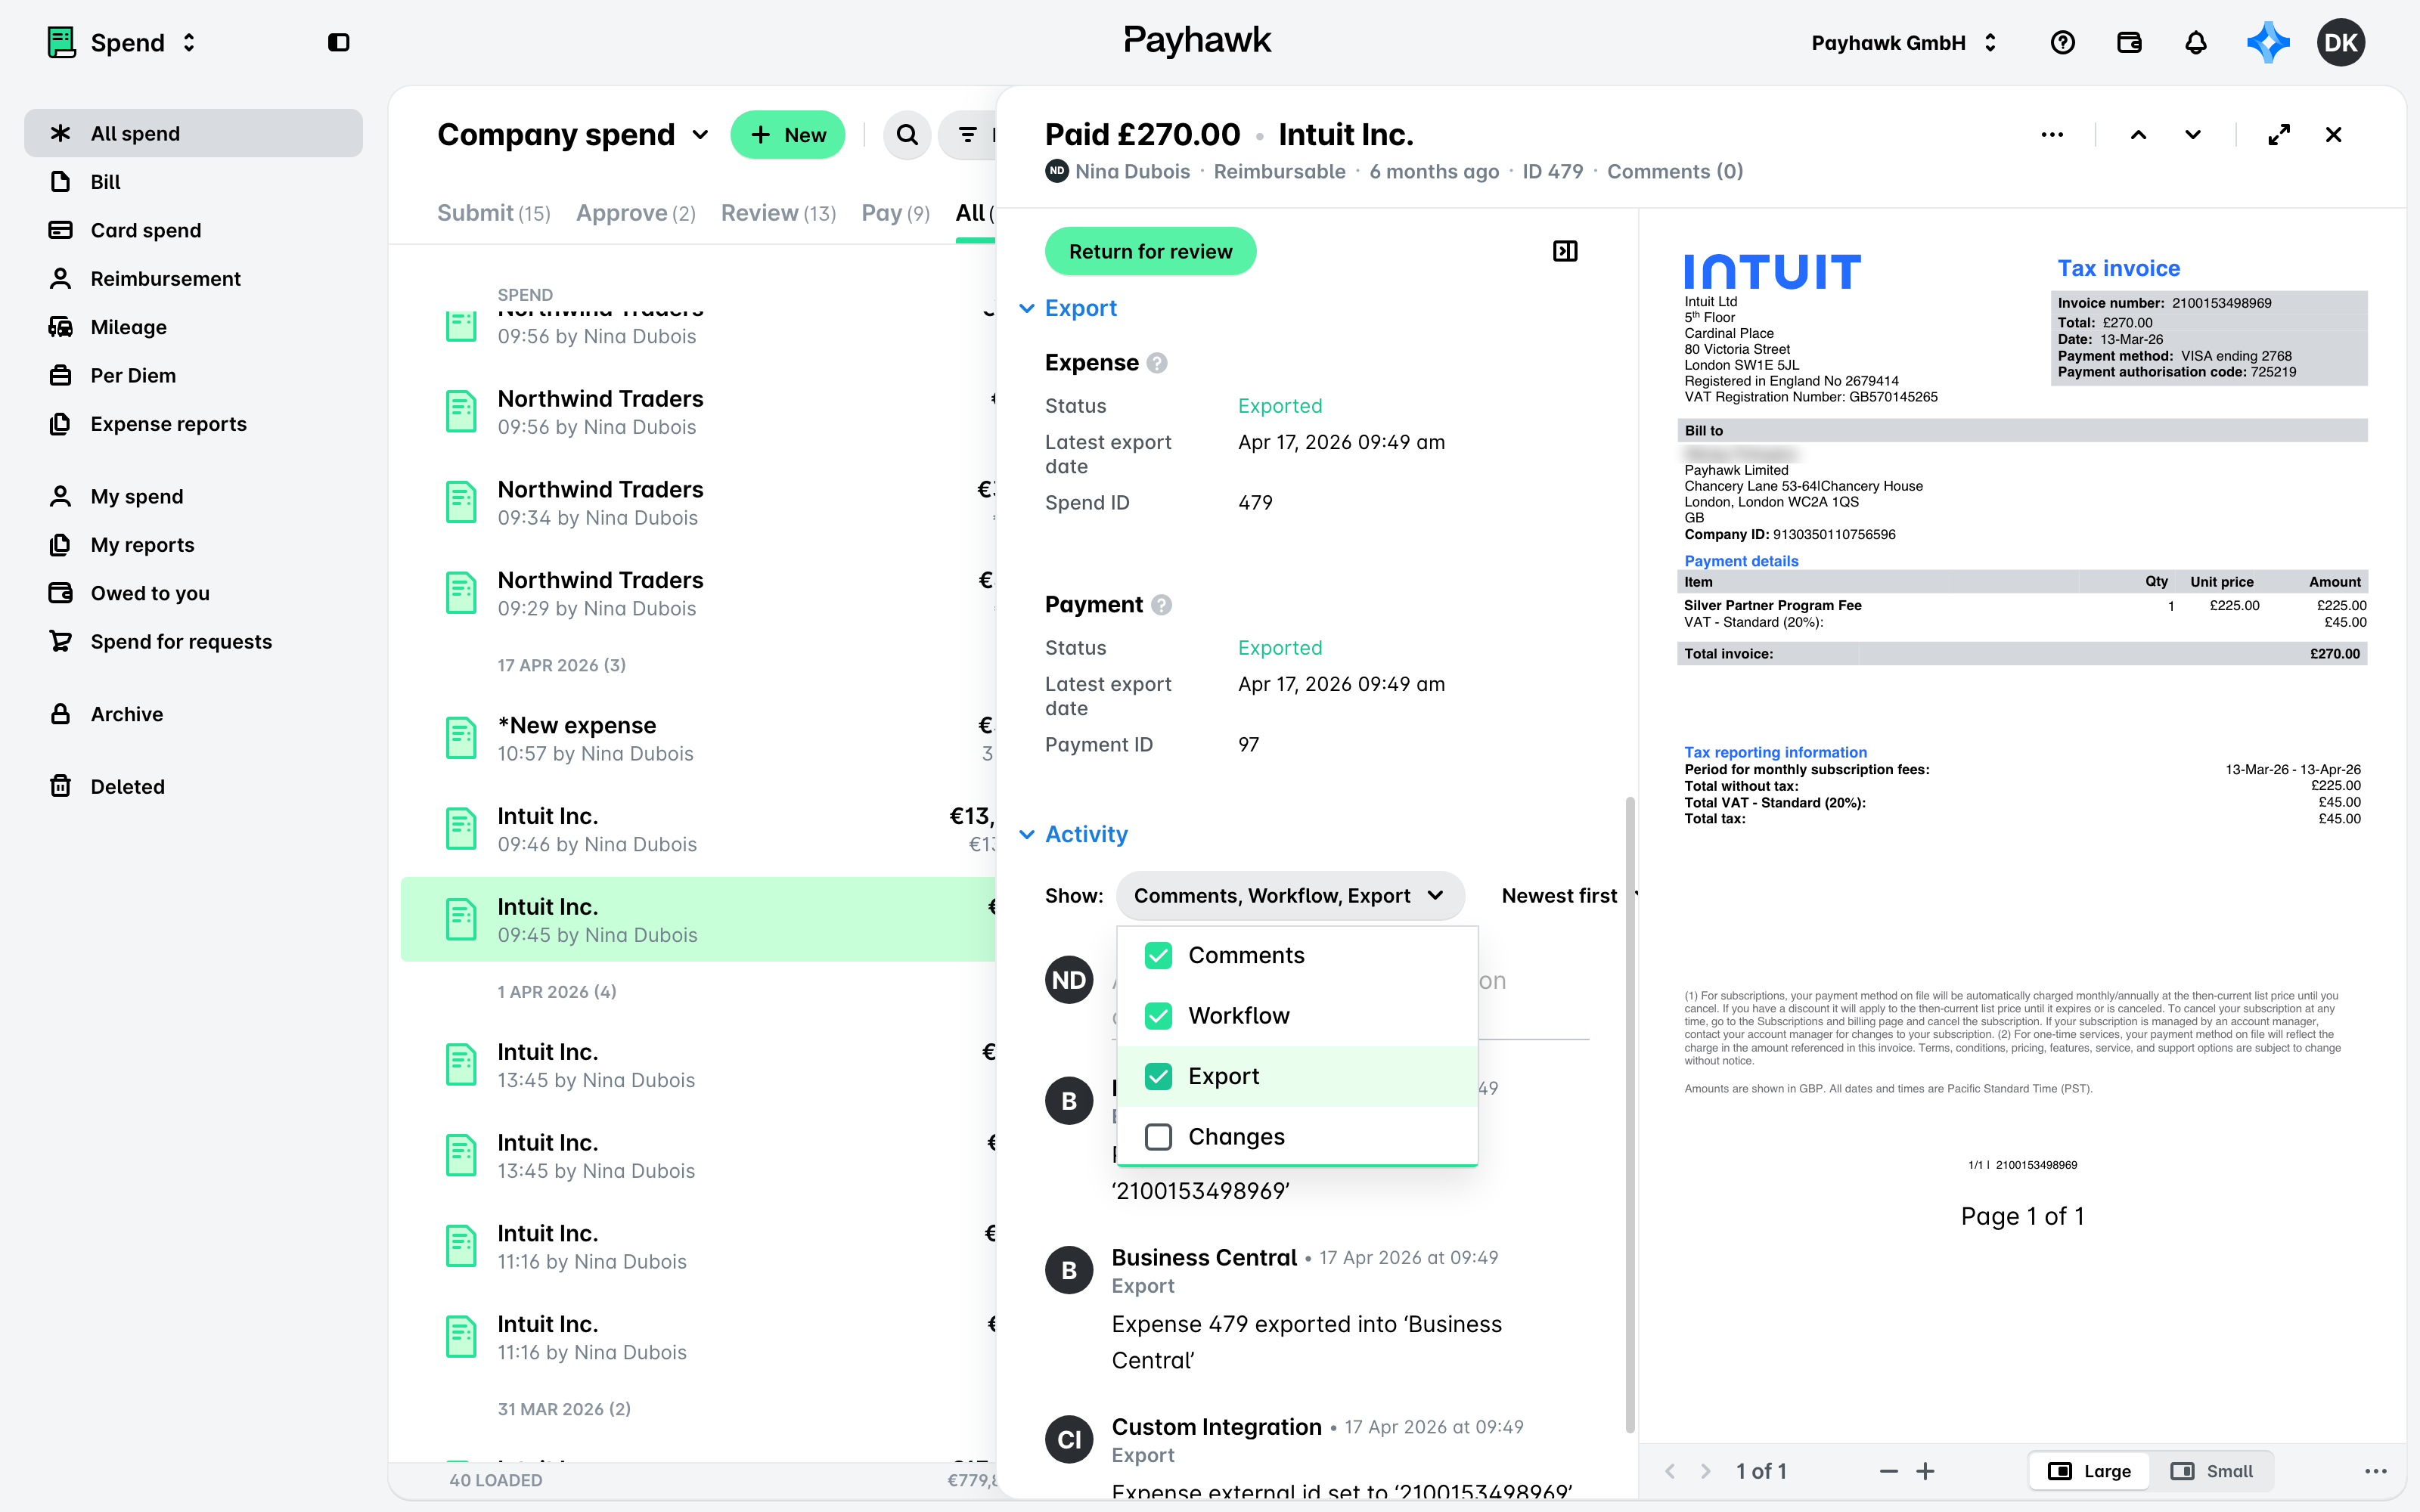Viewport: 2420px width, 1512px height.
Task: Expand expense panel to full screen
Action: [2279, 134]
